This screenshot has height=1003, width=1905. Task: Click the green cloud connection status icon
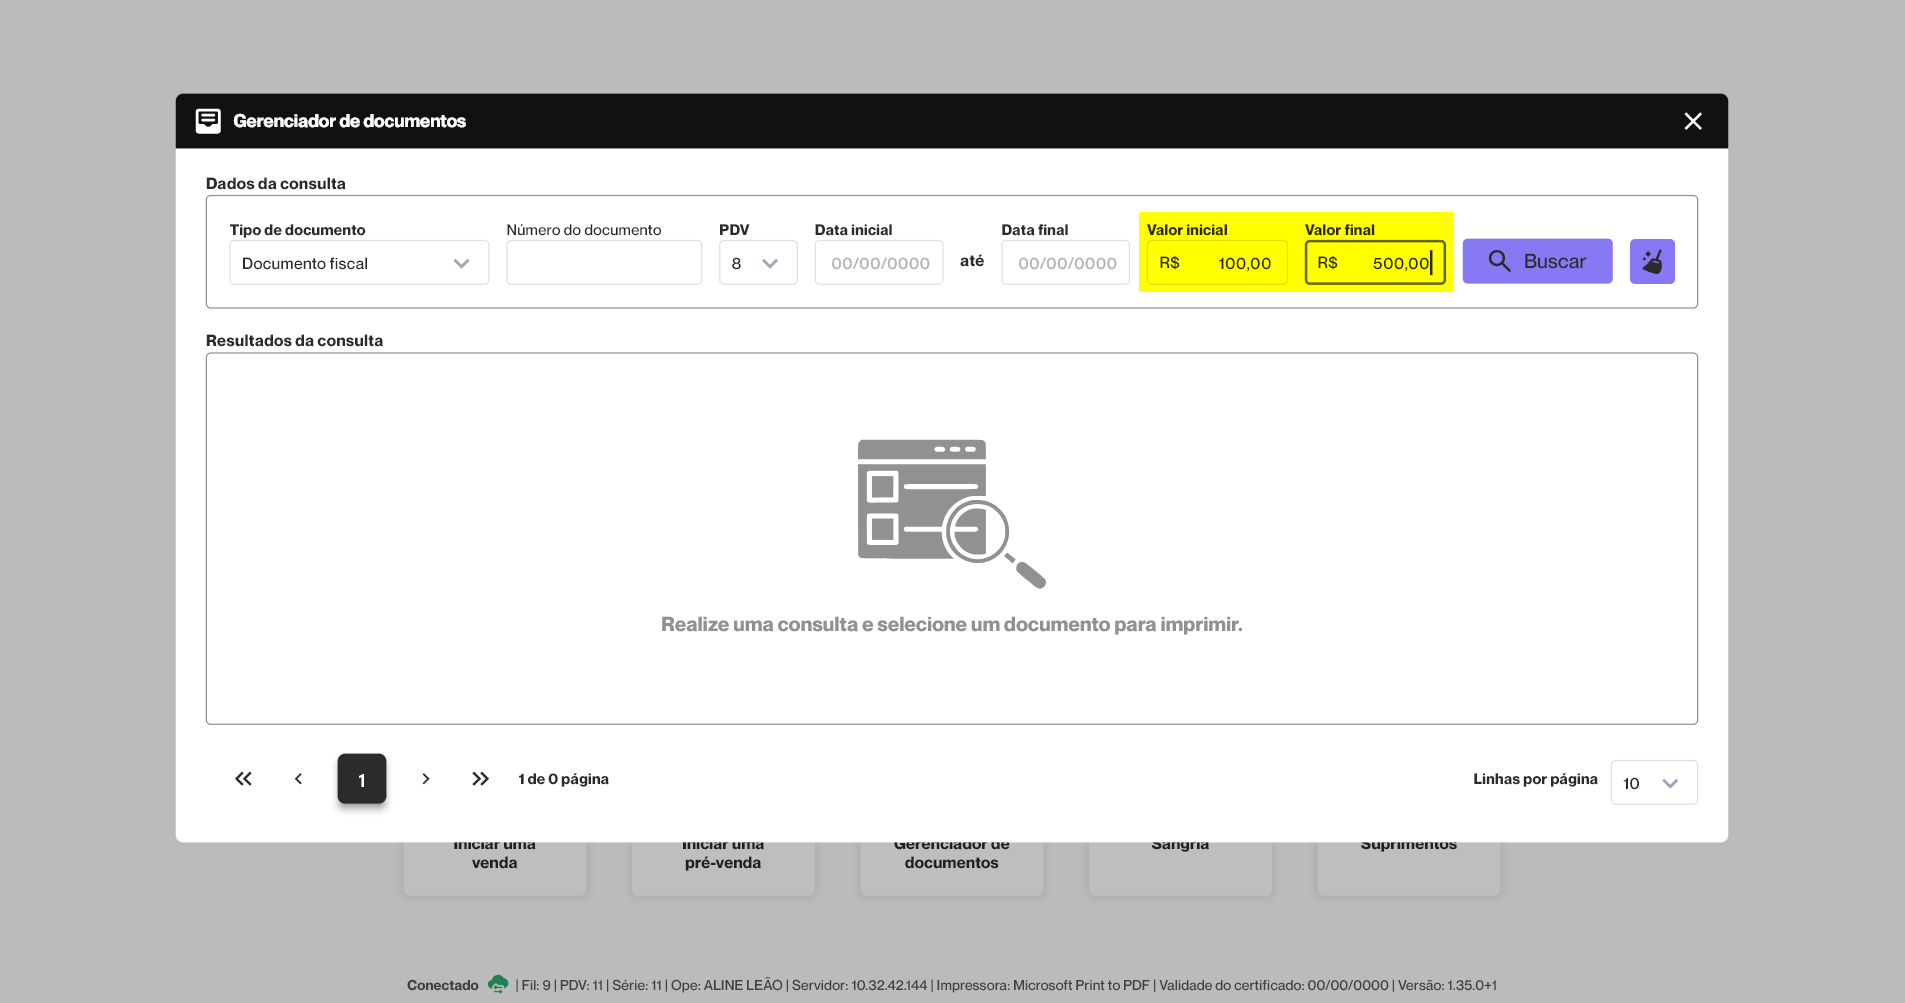pos(497,985)
